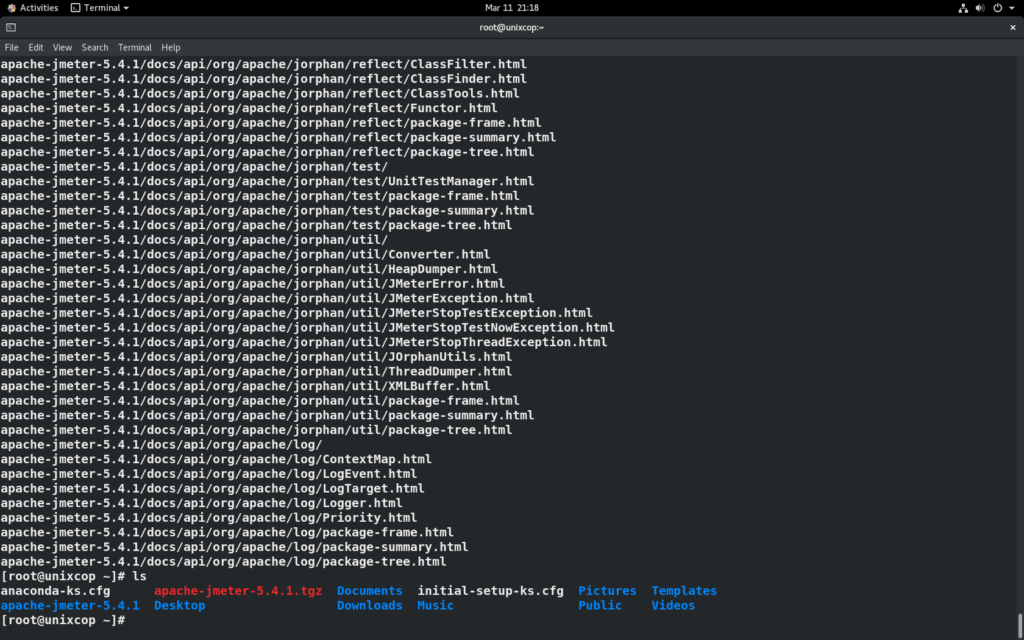This screenshot has width=1024, height=640.
Task: Click the line ending in jorphan/test/
Action: pyautogui.click(x=194, y=167)
